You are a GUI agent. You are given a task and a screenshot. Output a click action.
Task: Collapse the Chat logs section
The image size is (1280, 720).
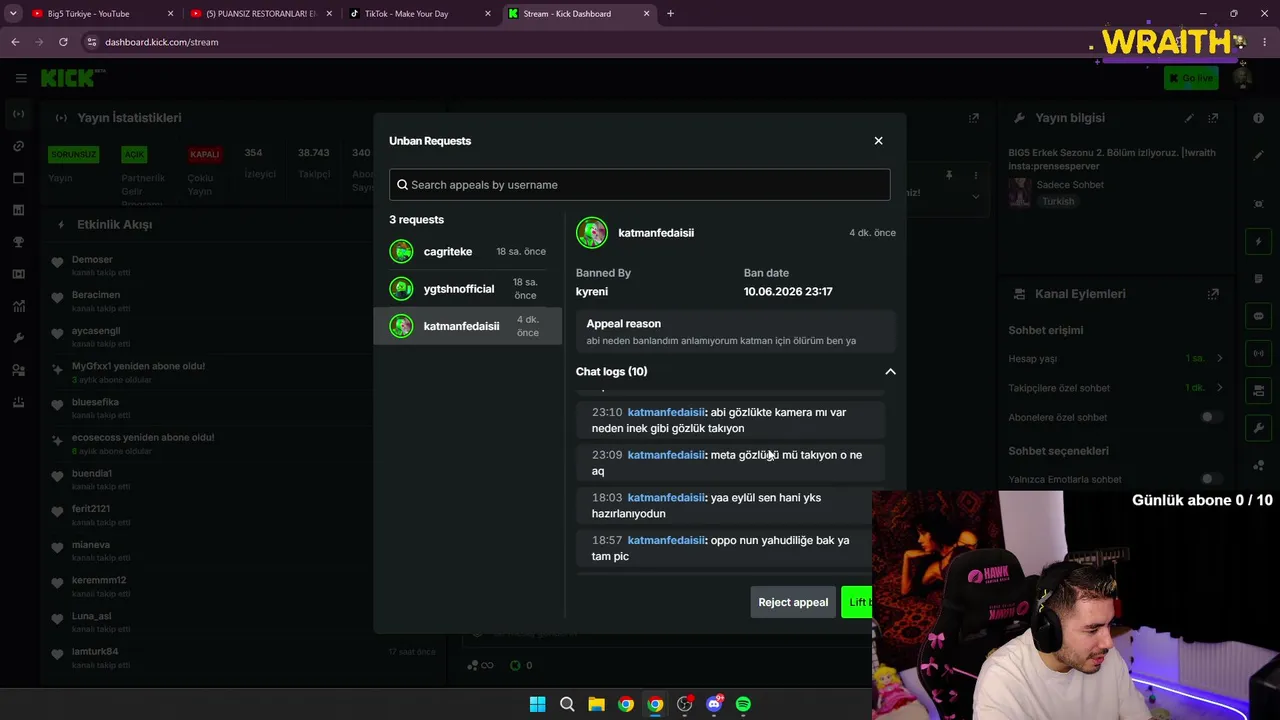[x=890, y=372]
